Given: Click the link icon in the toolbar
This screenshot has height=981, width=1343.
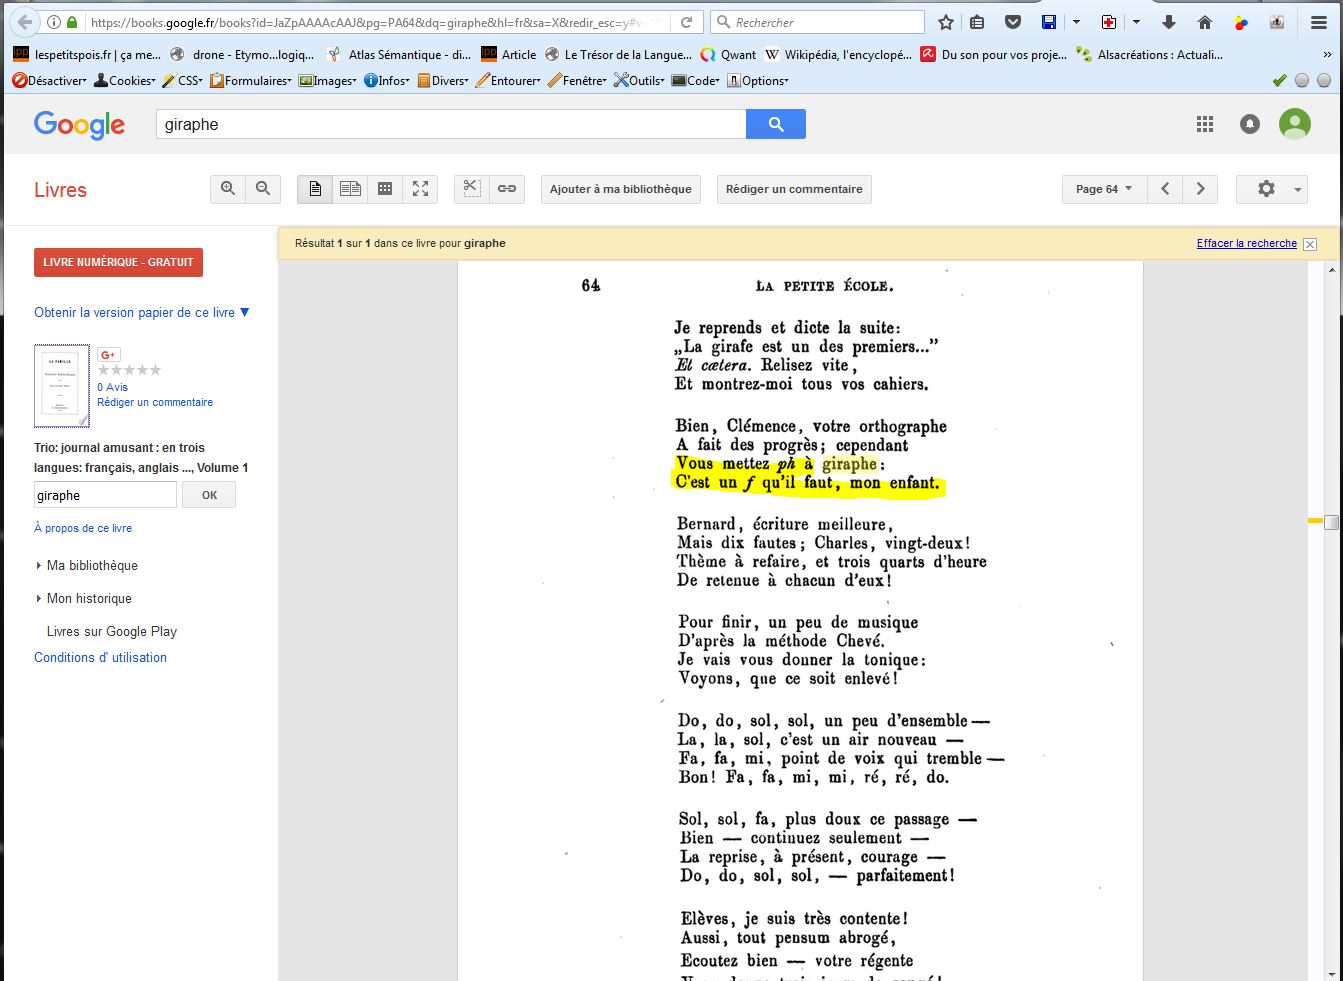Looking at the screenshot, I should tap(507, 189).
